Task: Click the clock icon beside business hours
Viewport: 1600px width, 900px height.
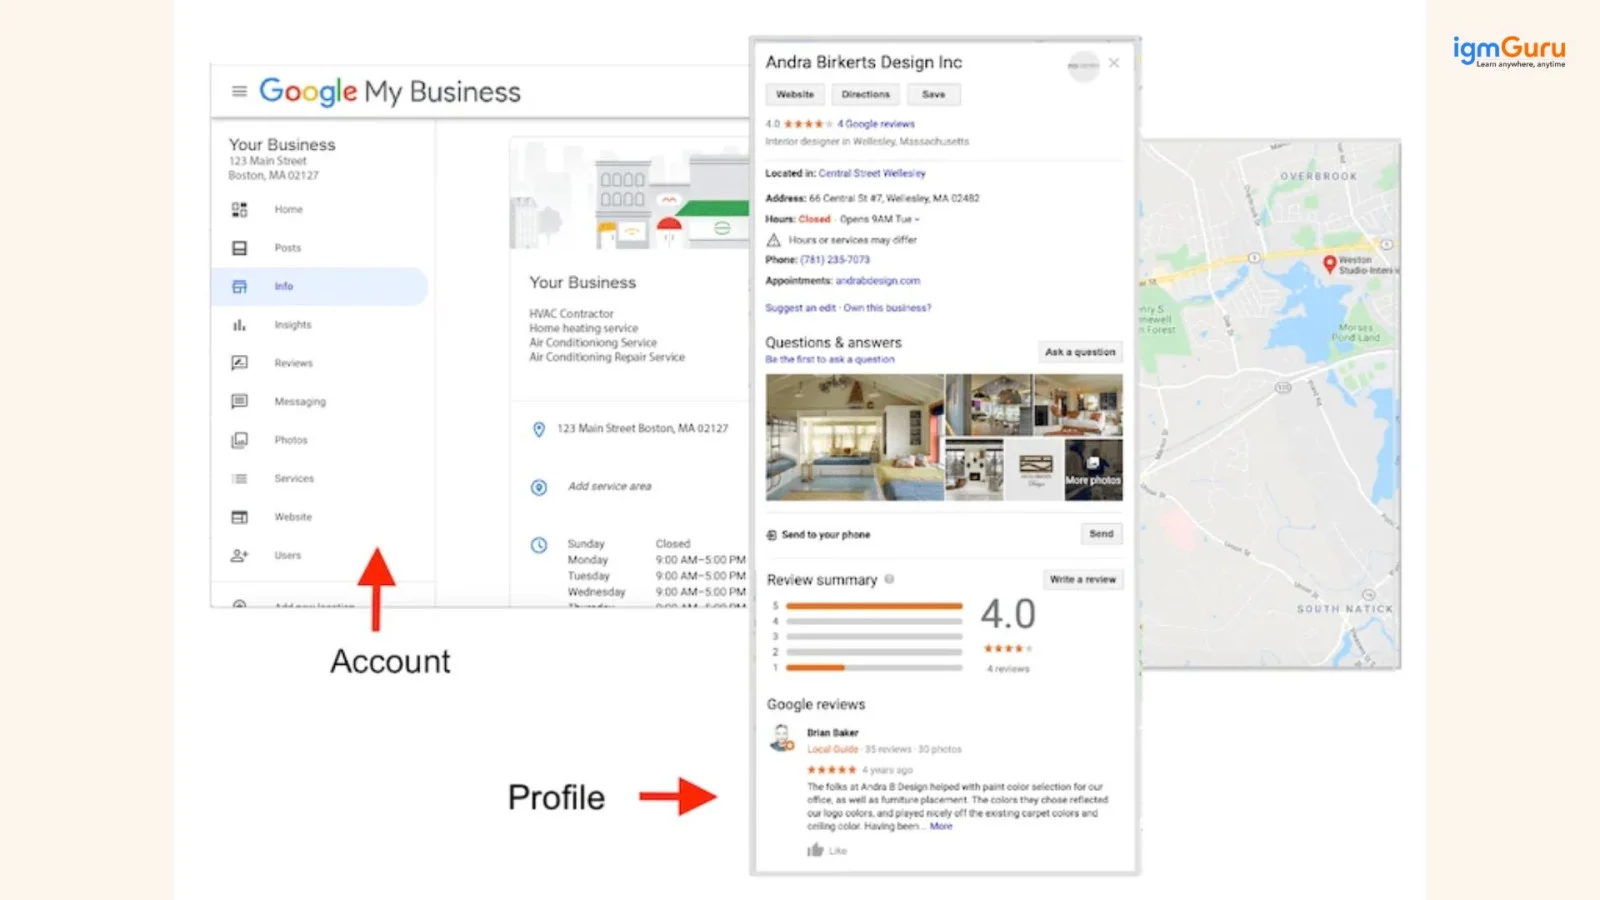Action: pyautogui.click(x=538, y=545)
